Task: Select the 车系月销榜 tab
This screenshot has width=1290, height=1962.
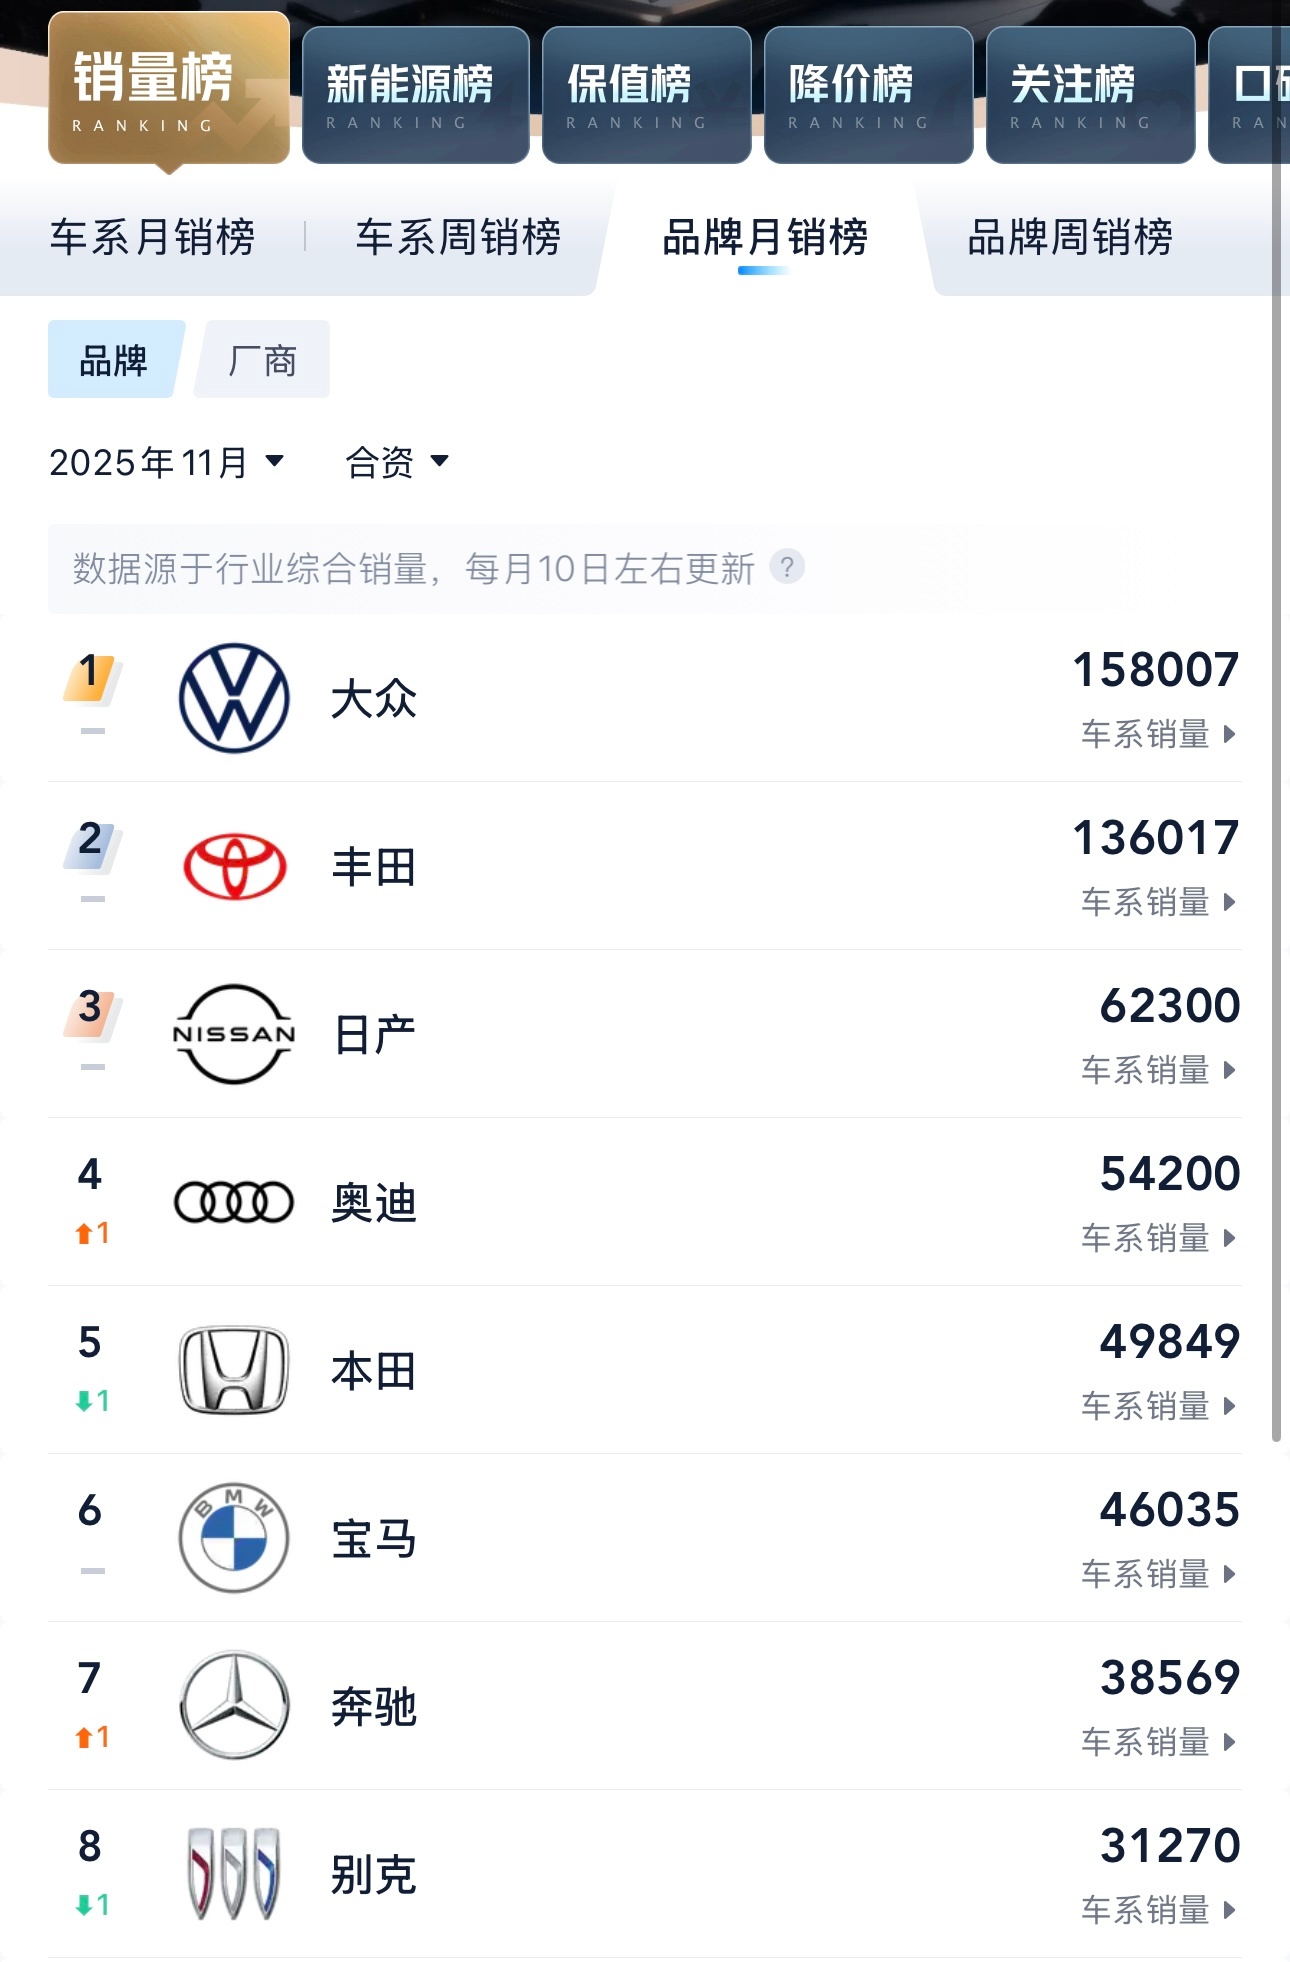Action: click(153, 238)
